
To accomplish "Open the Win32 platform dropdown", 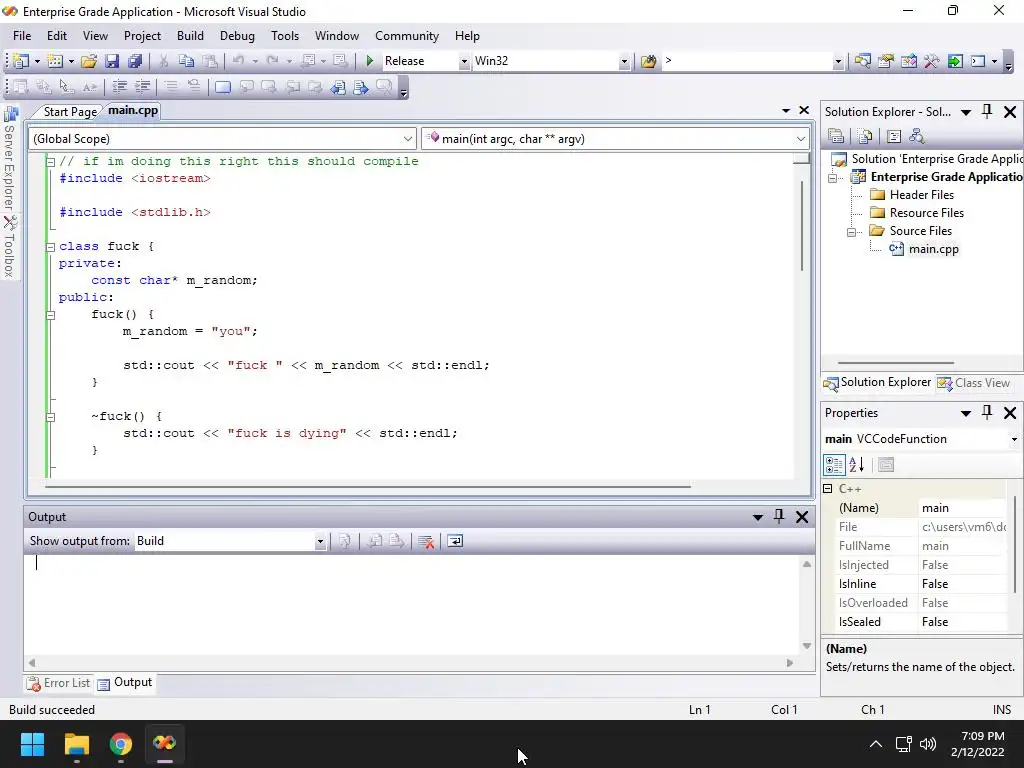I will click(624, 61).
